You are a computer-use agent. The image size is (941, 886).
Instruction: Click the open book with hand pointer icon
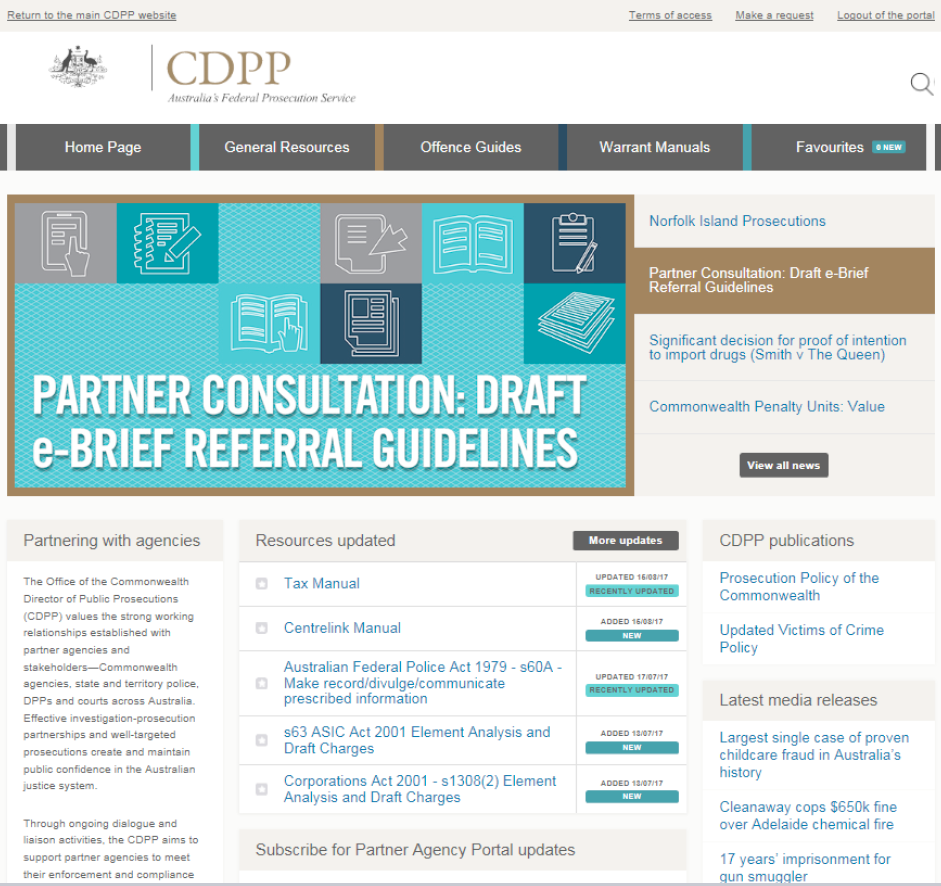click(x=269, y=323)
